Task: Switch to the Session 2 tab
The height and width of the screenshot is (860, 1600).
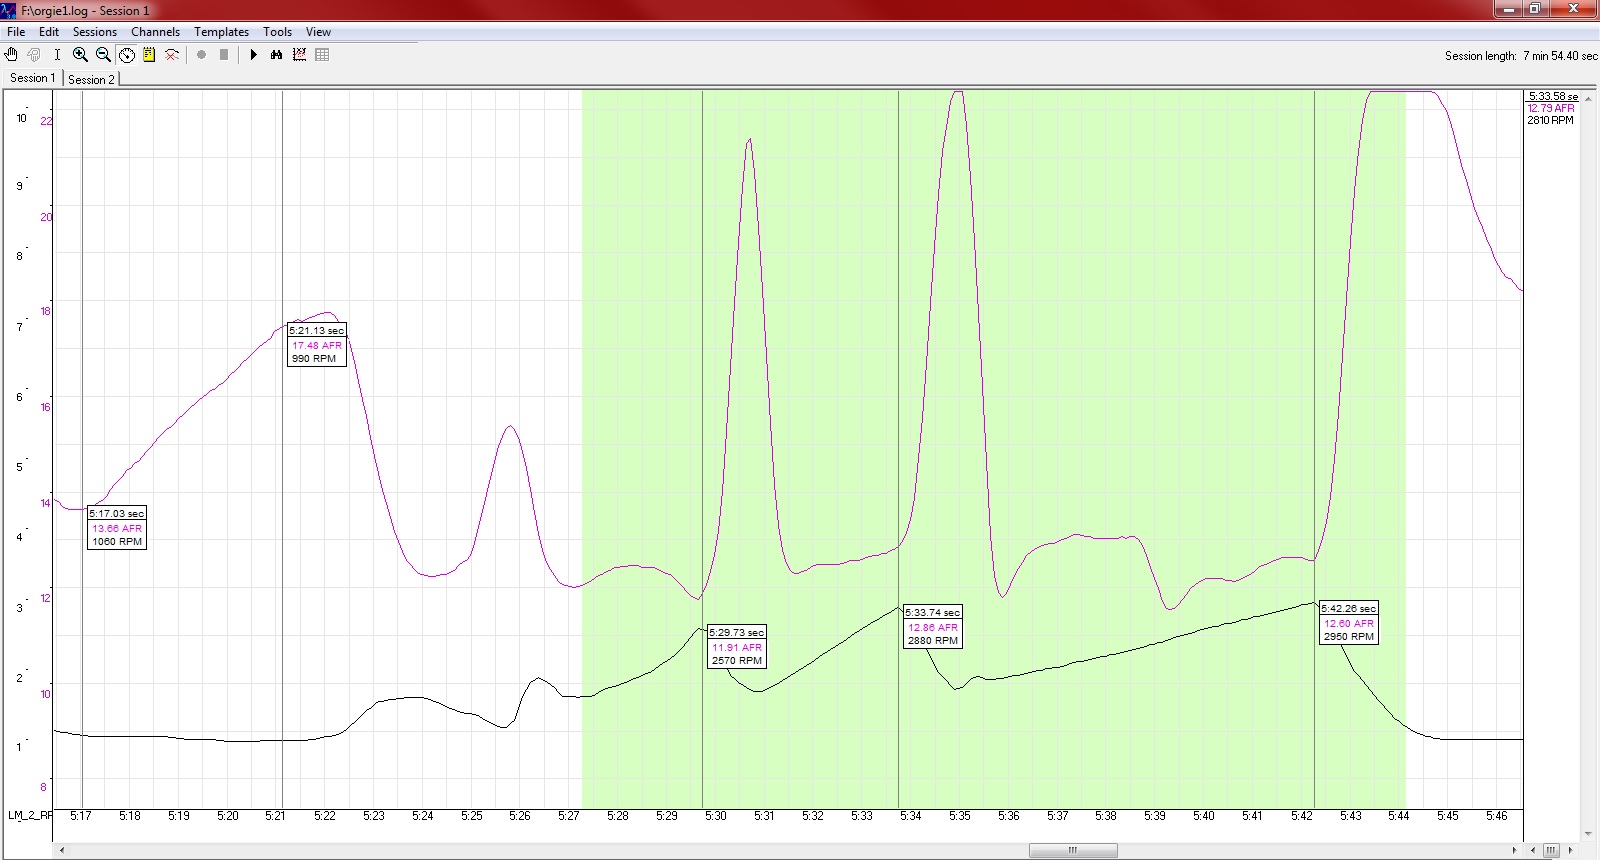Action: pos(91,79)
